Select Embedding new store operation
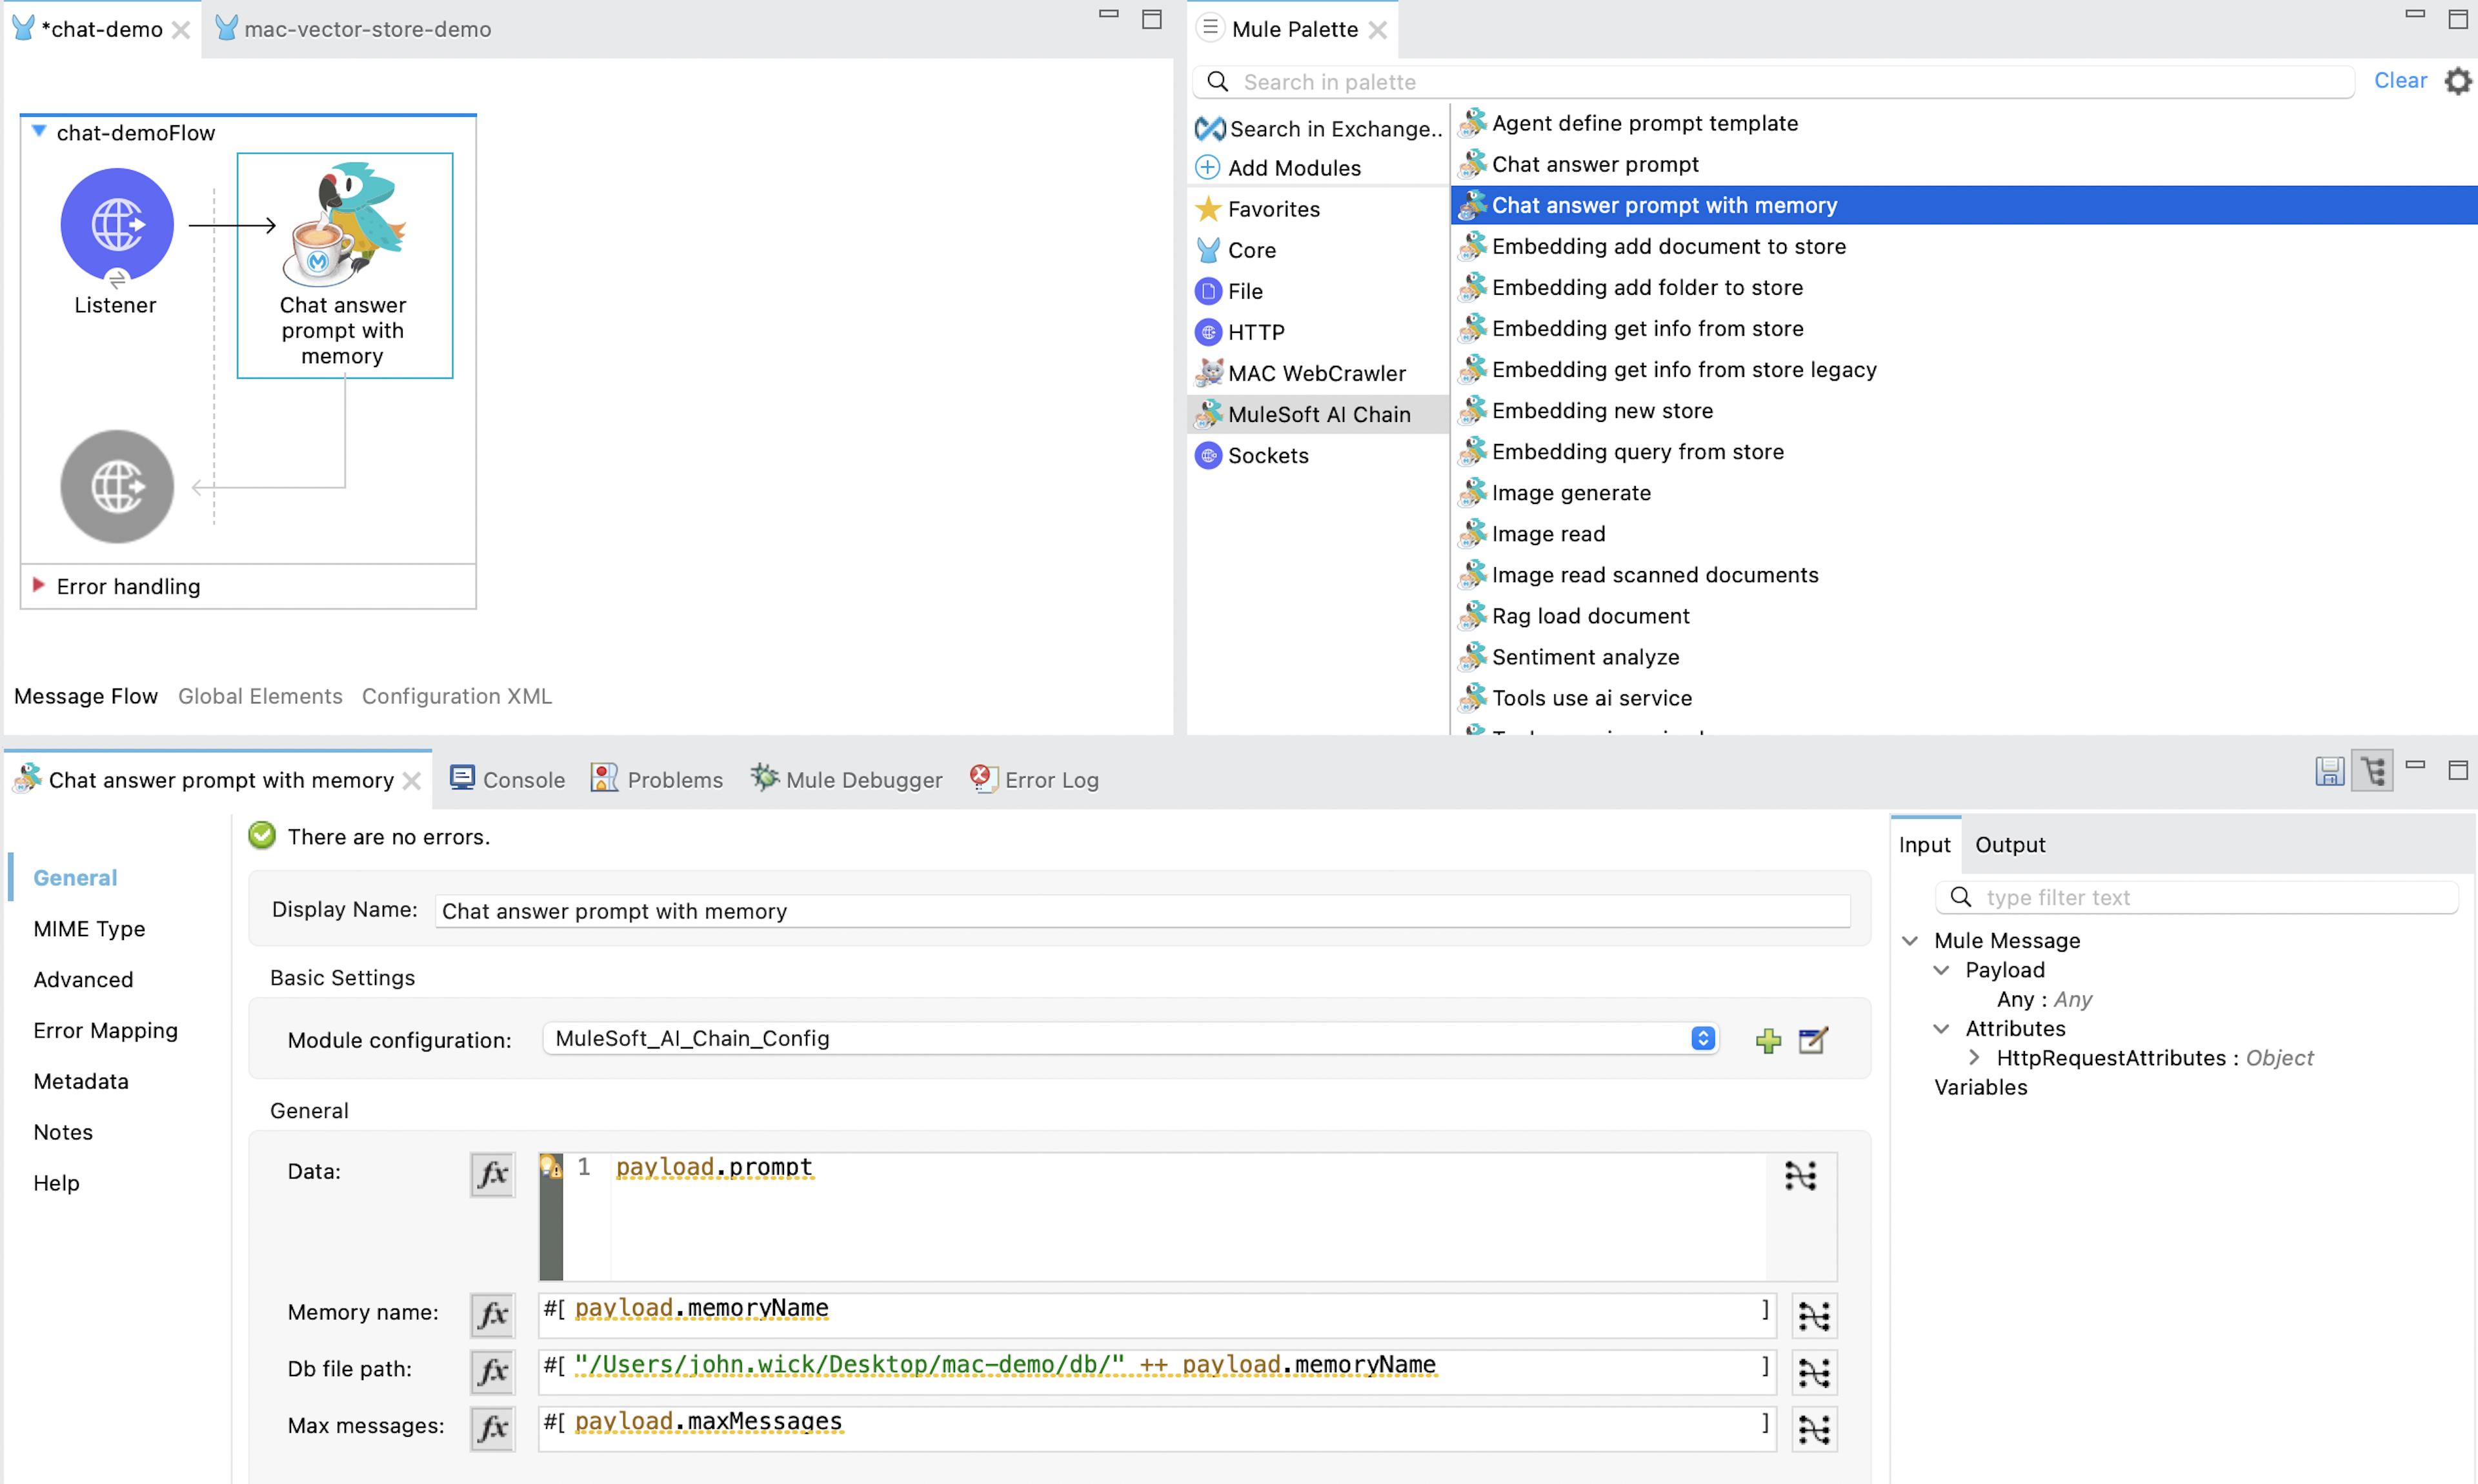Screen dimensions: 2478x1484 click(x=1602, y=410)
